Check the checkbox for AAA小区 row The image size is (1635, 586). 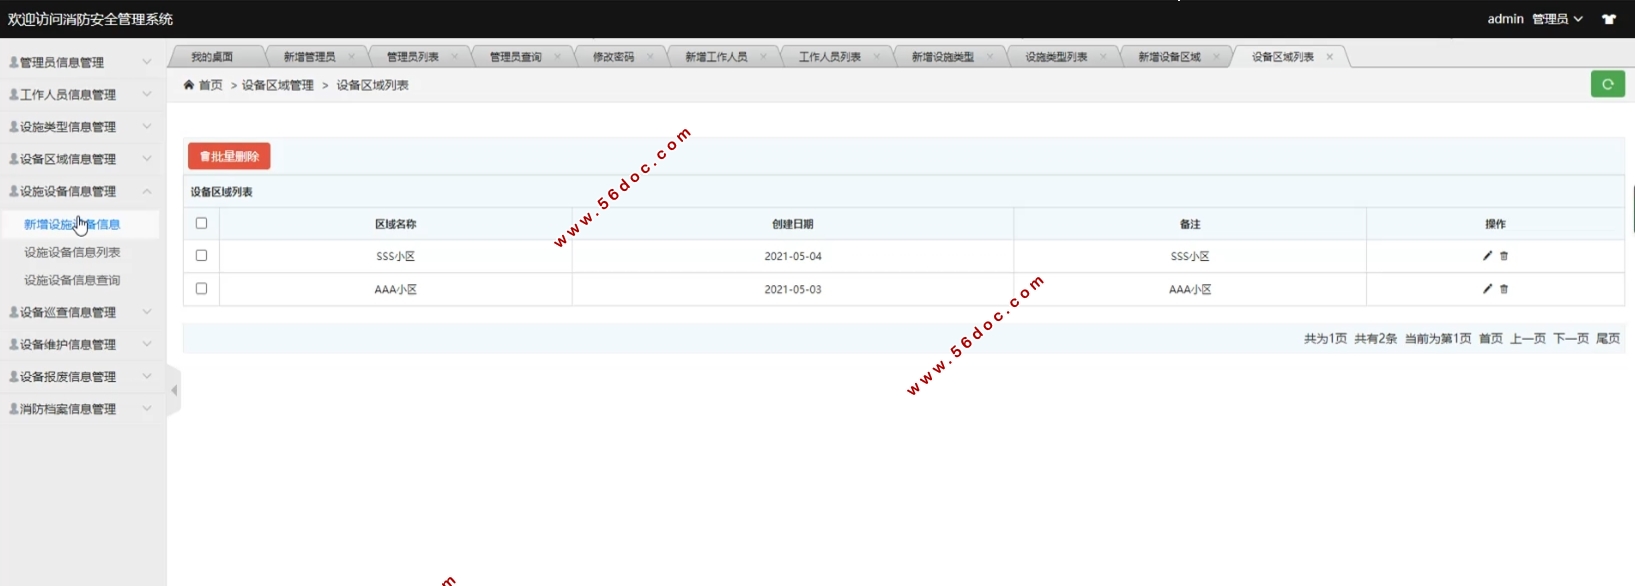[x=201, y=289]
